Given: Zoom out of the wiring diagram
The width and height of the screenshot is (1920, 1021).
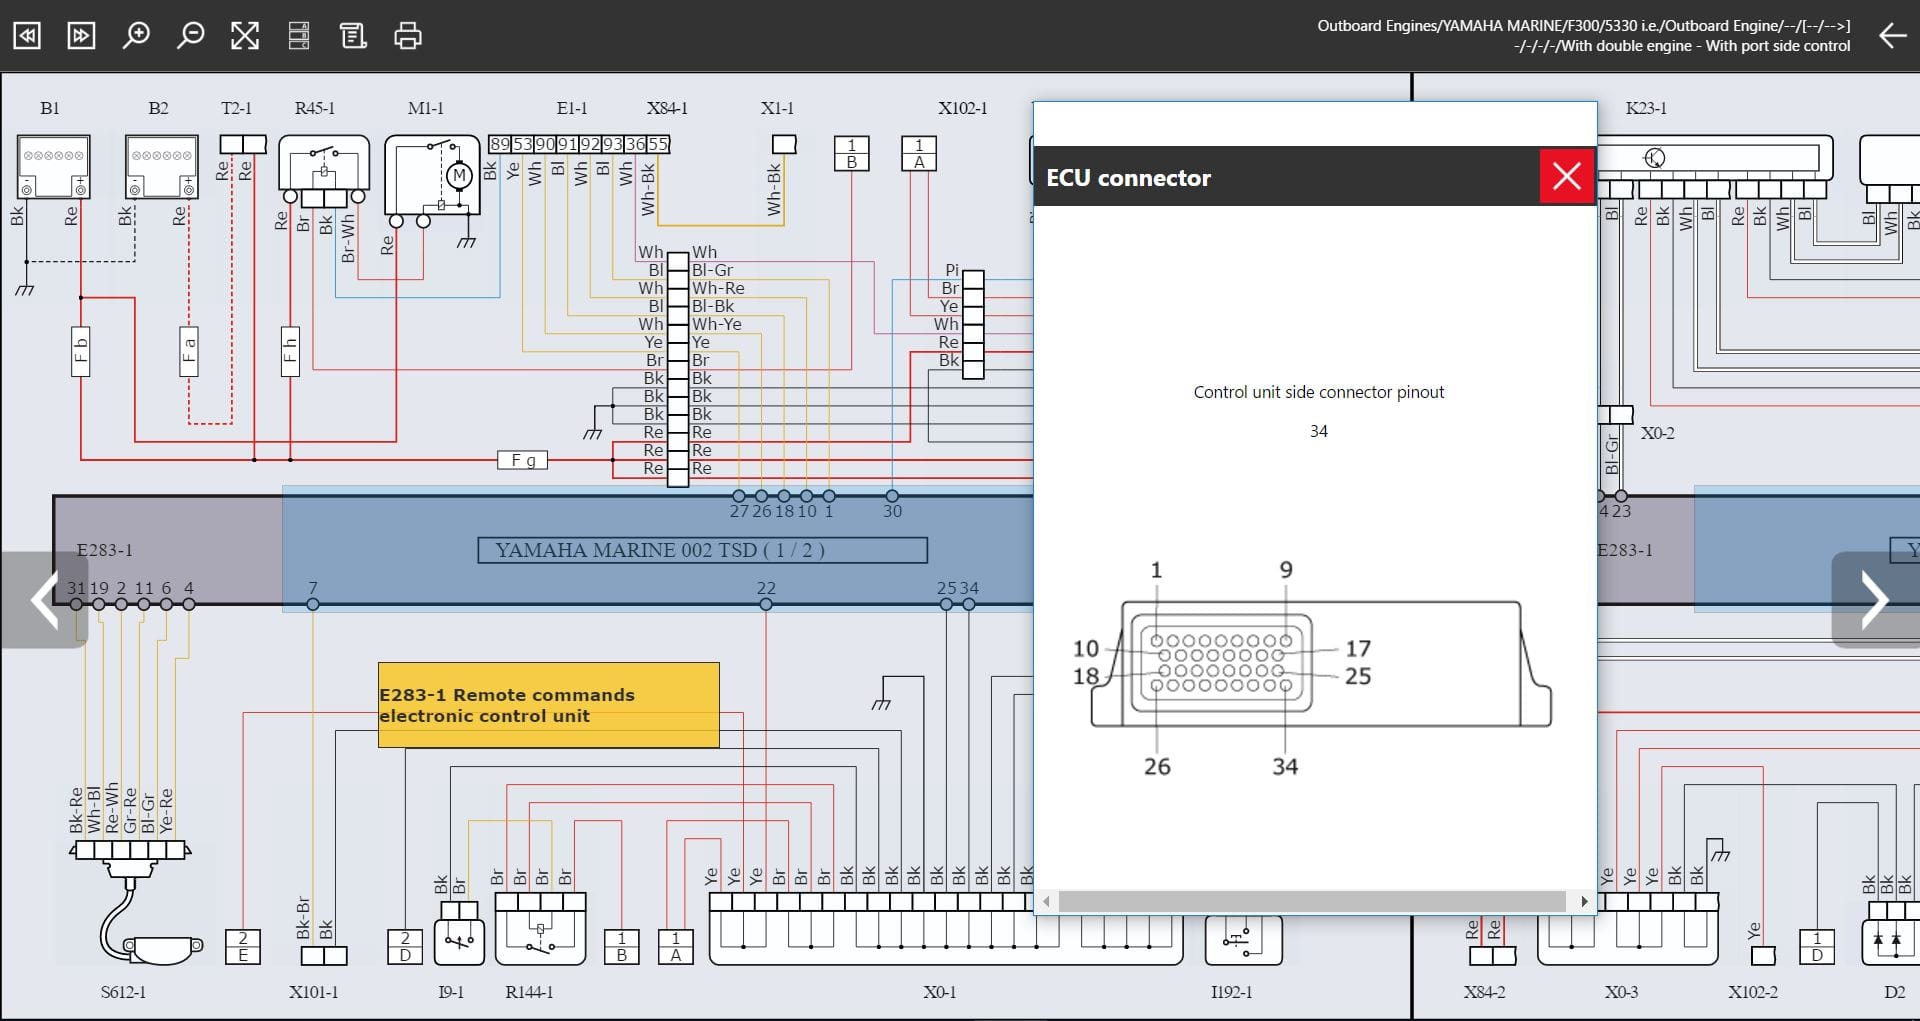Looking at the screenshot, I should [190, 36].
